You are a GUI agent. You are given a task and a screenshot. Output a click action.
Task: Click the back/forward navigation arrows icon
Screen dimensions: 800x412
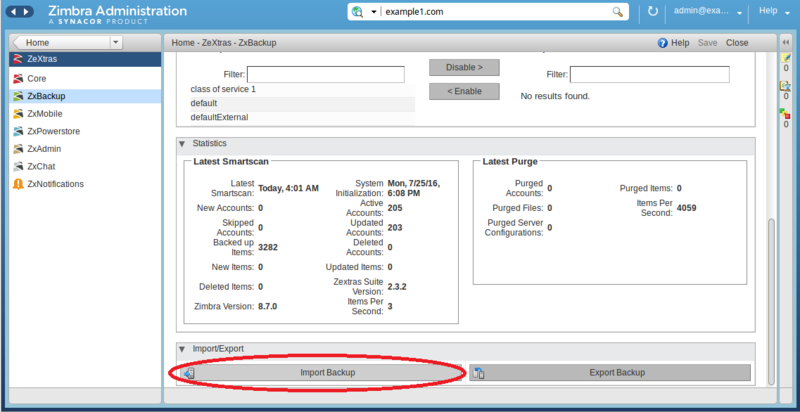[x=20, y=12]
